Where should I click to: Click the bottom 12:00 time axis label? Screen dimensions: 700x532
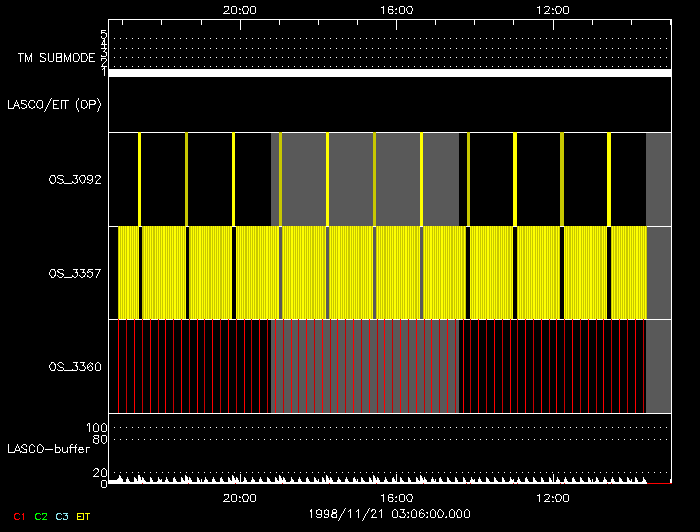[x=553, y=498]
